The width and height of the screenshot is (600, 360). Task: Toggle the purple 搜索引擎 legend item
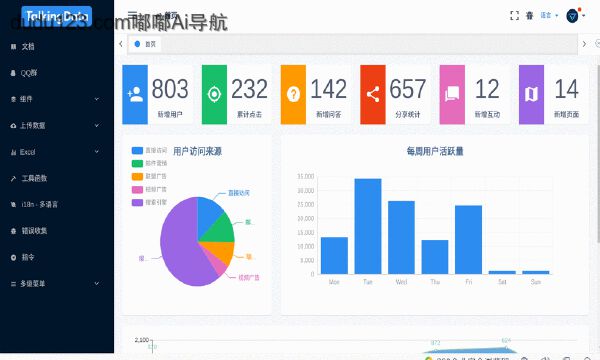coord(149,202)
